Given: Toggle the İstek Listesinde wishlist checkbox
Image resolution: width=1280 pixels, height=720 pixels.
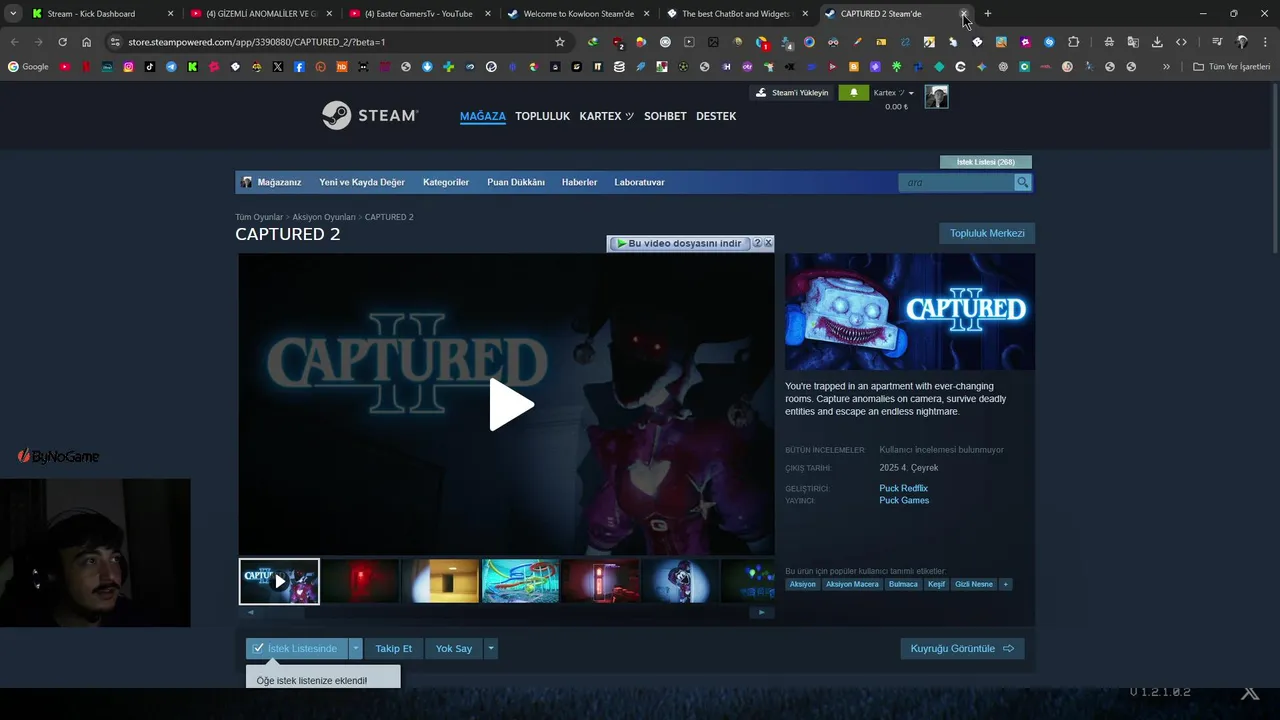Looking at the screenshot, I should pyautogui.click(x=258, y=648).
